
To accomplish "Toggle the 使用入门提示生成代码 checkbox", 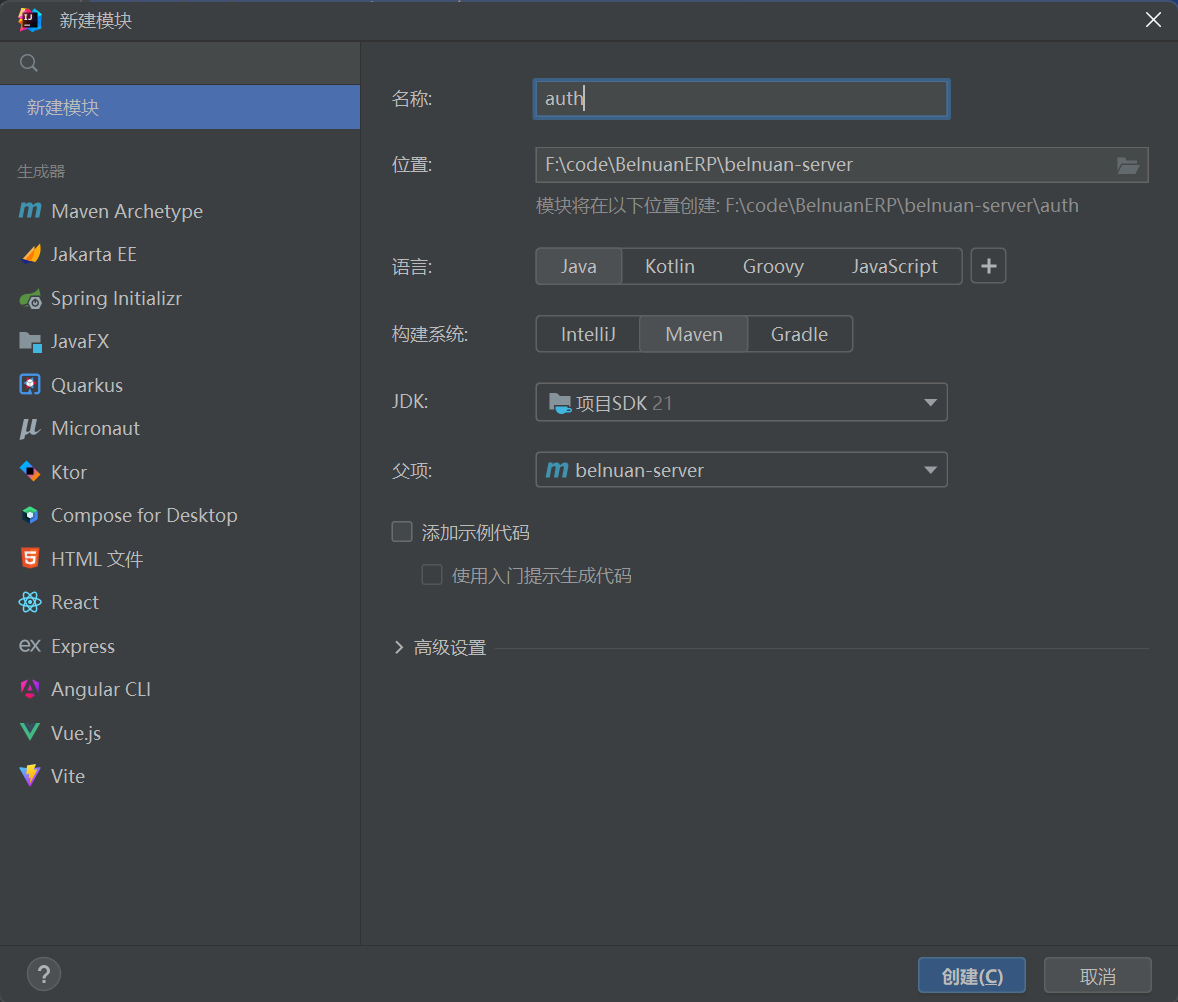I will click(432, 575).
